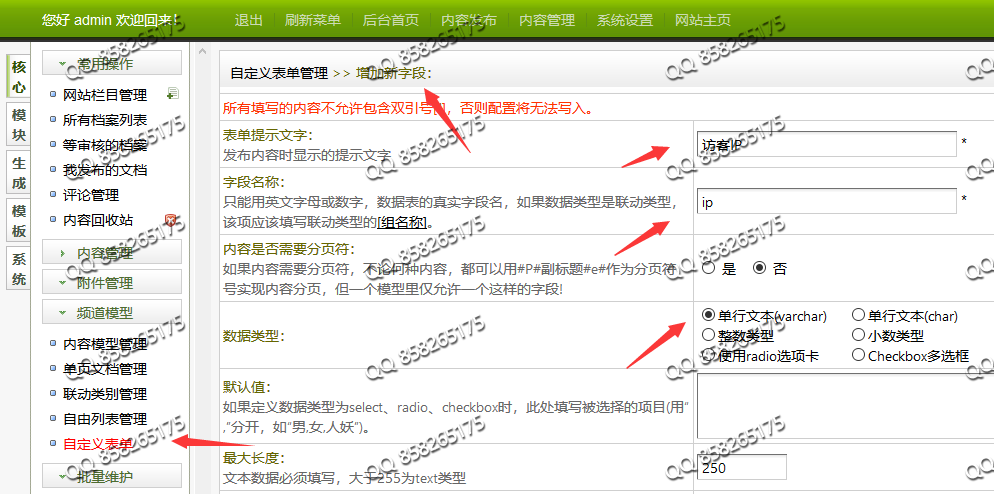Open the column quick-add icon beside 网站栏目管理

[x=172, y=94]
